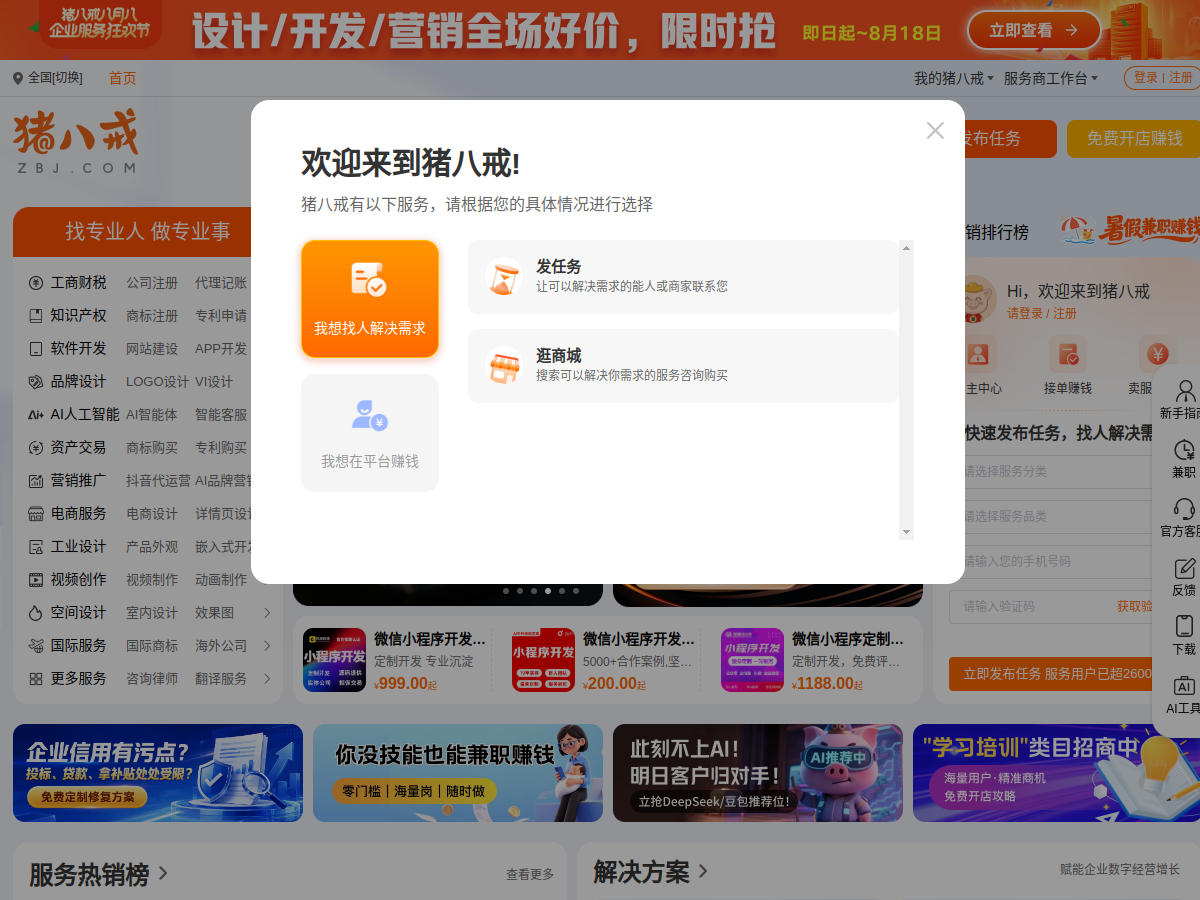Select 我想在平台赚钱 card
The image size is (1200, 900).
coord(370,433)
